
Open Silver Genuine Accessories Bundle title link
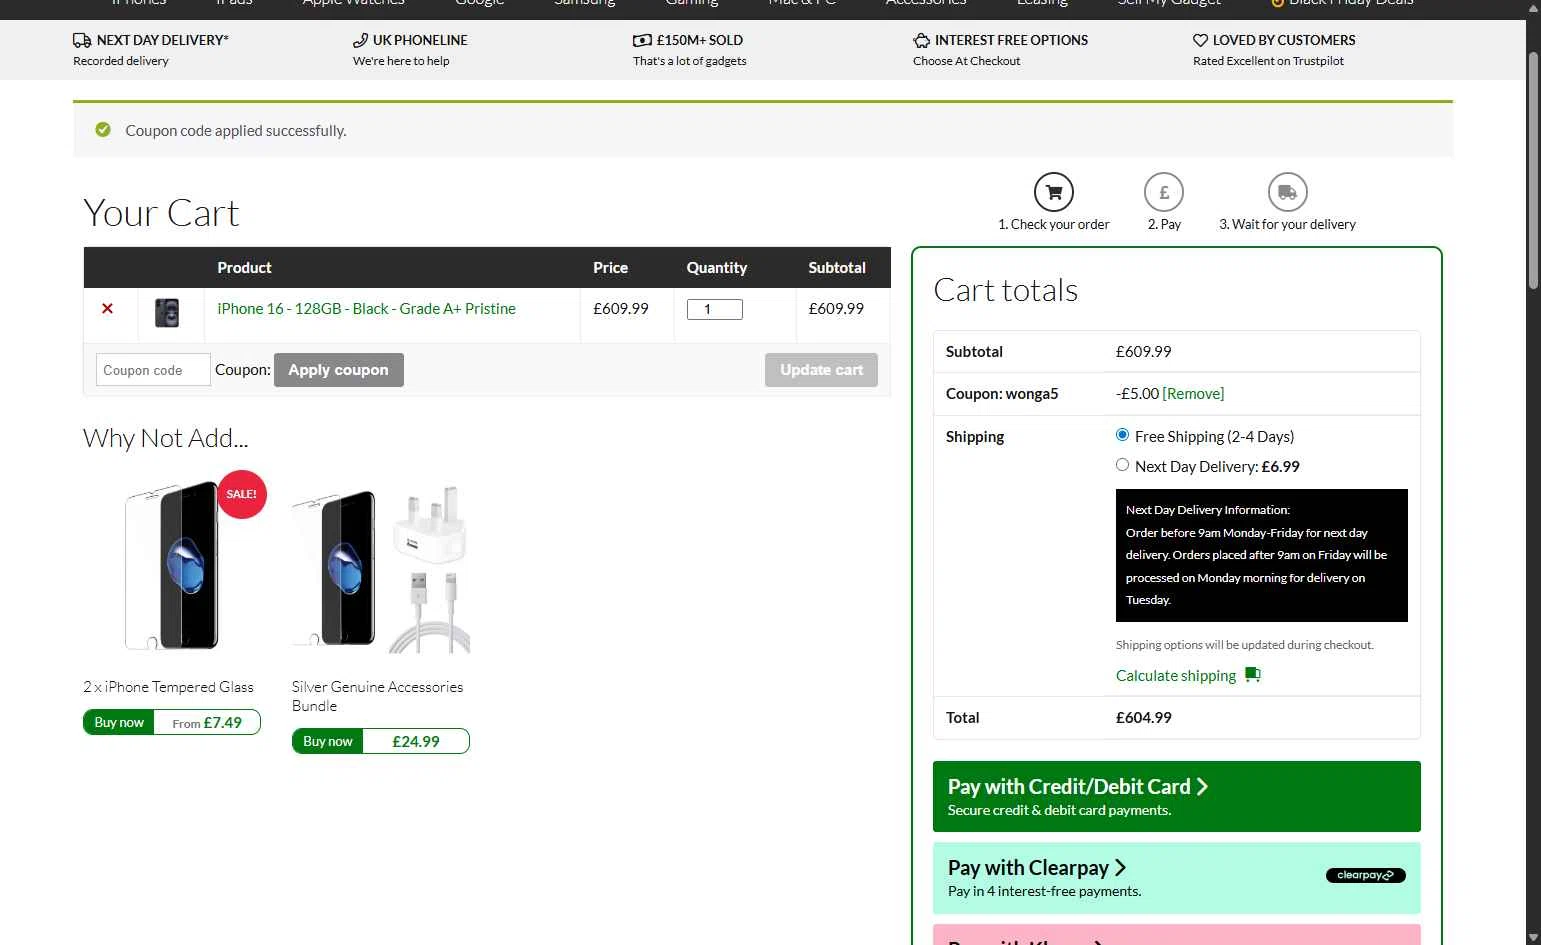377,696
